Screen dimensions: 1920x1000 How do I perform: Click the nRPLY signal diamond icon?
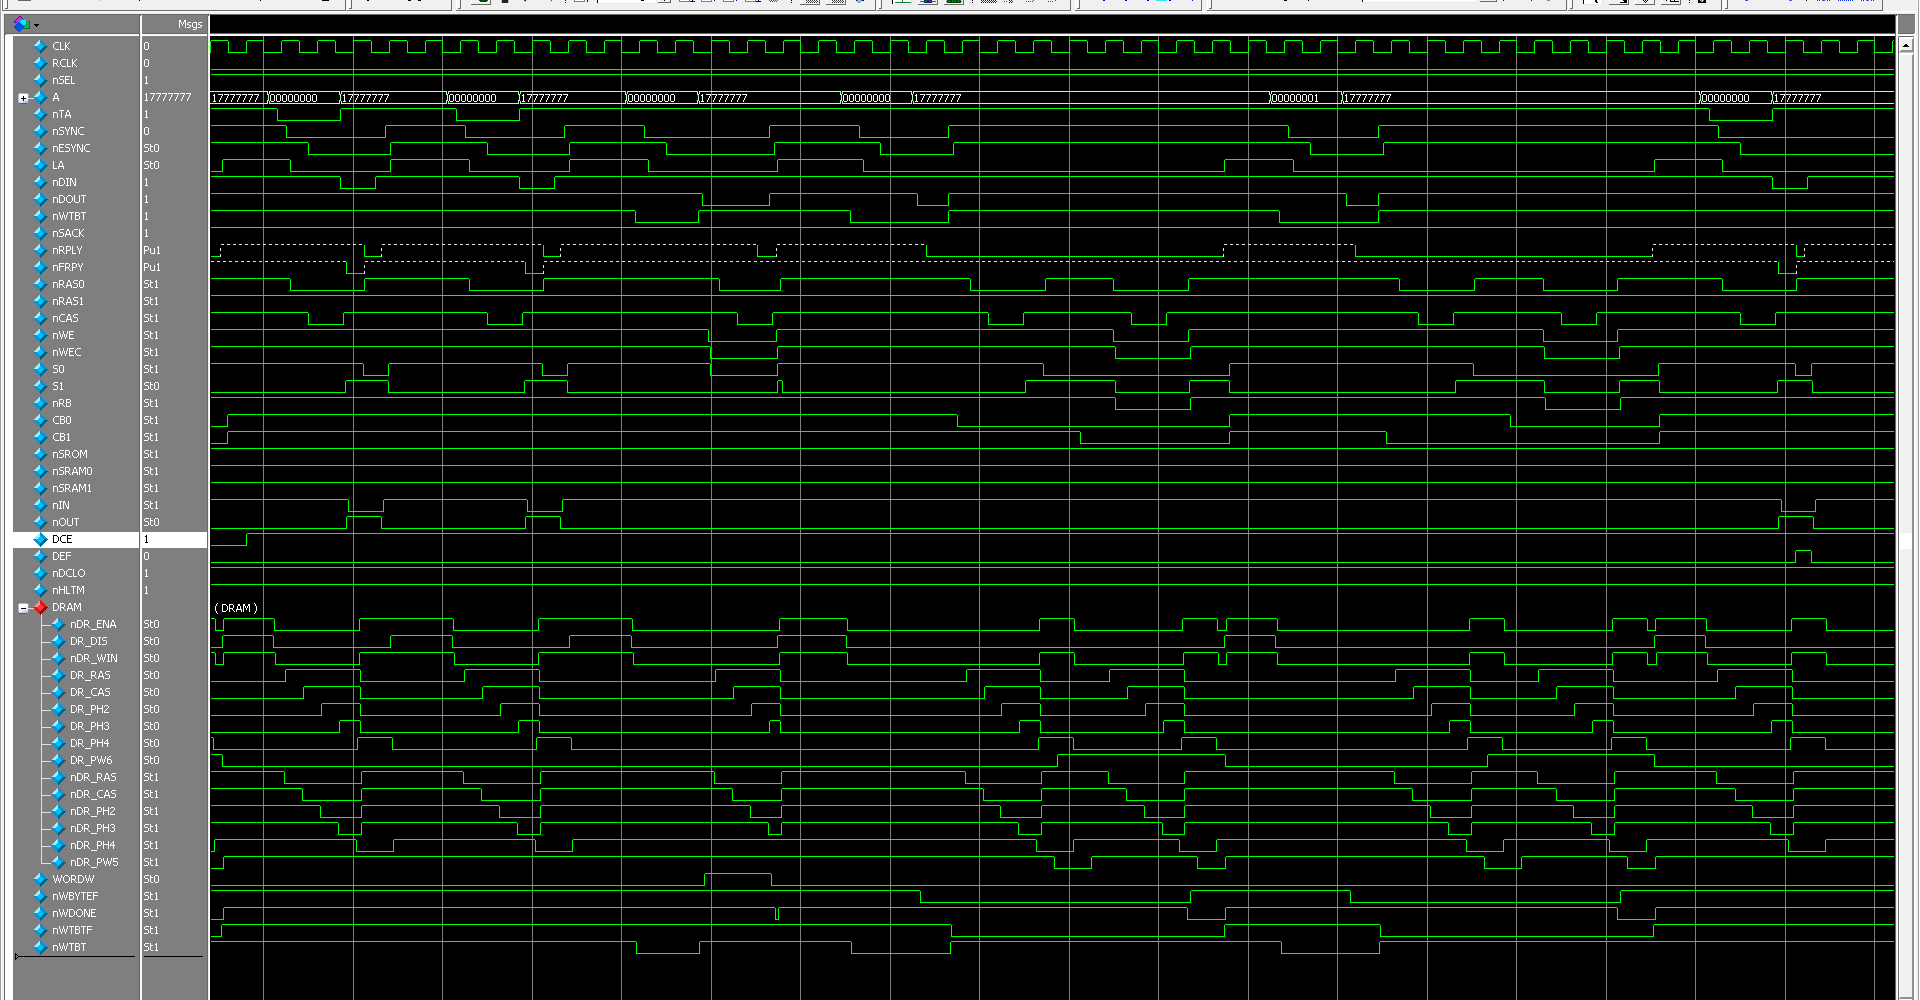(x=40, y=250)
